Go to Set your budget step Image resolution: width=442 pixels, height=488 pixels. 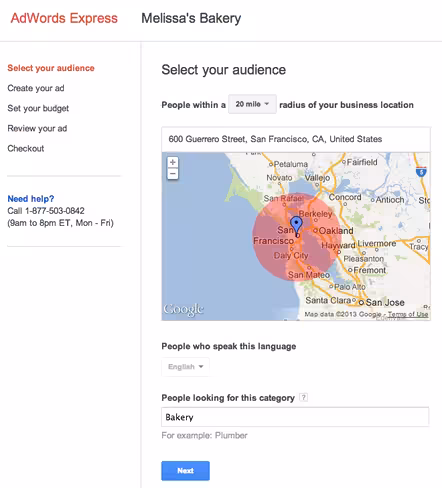click(38, 108)
